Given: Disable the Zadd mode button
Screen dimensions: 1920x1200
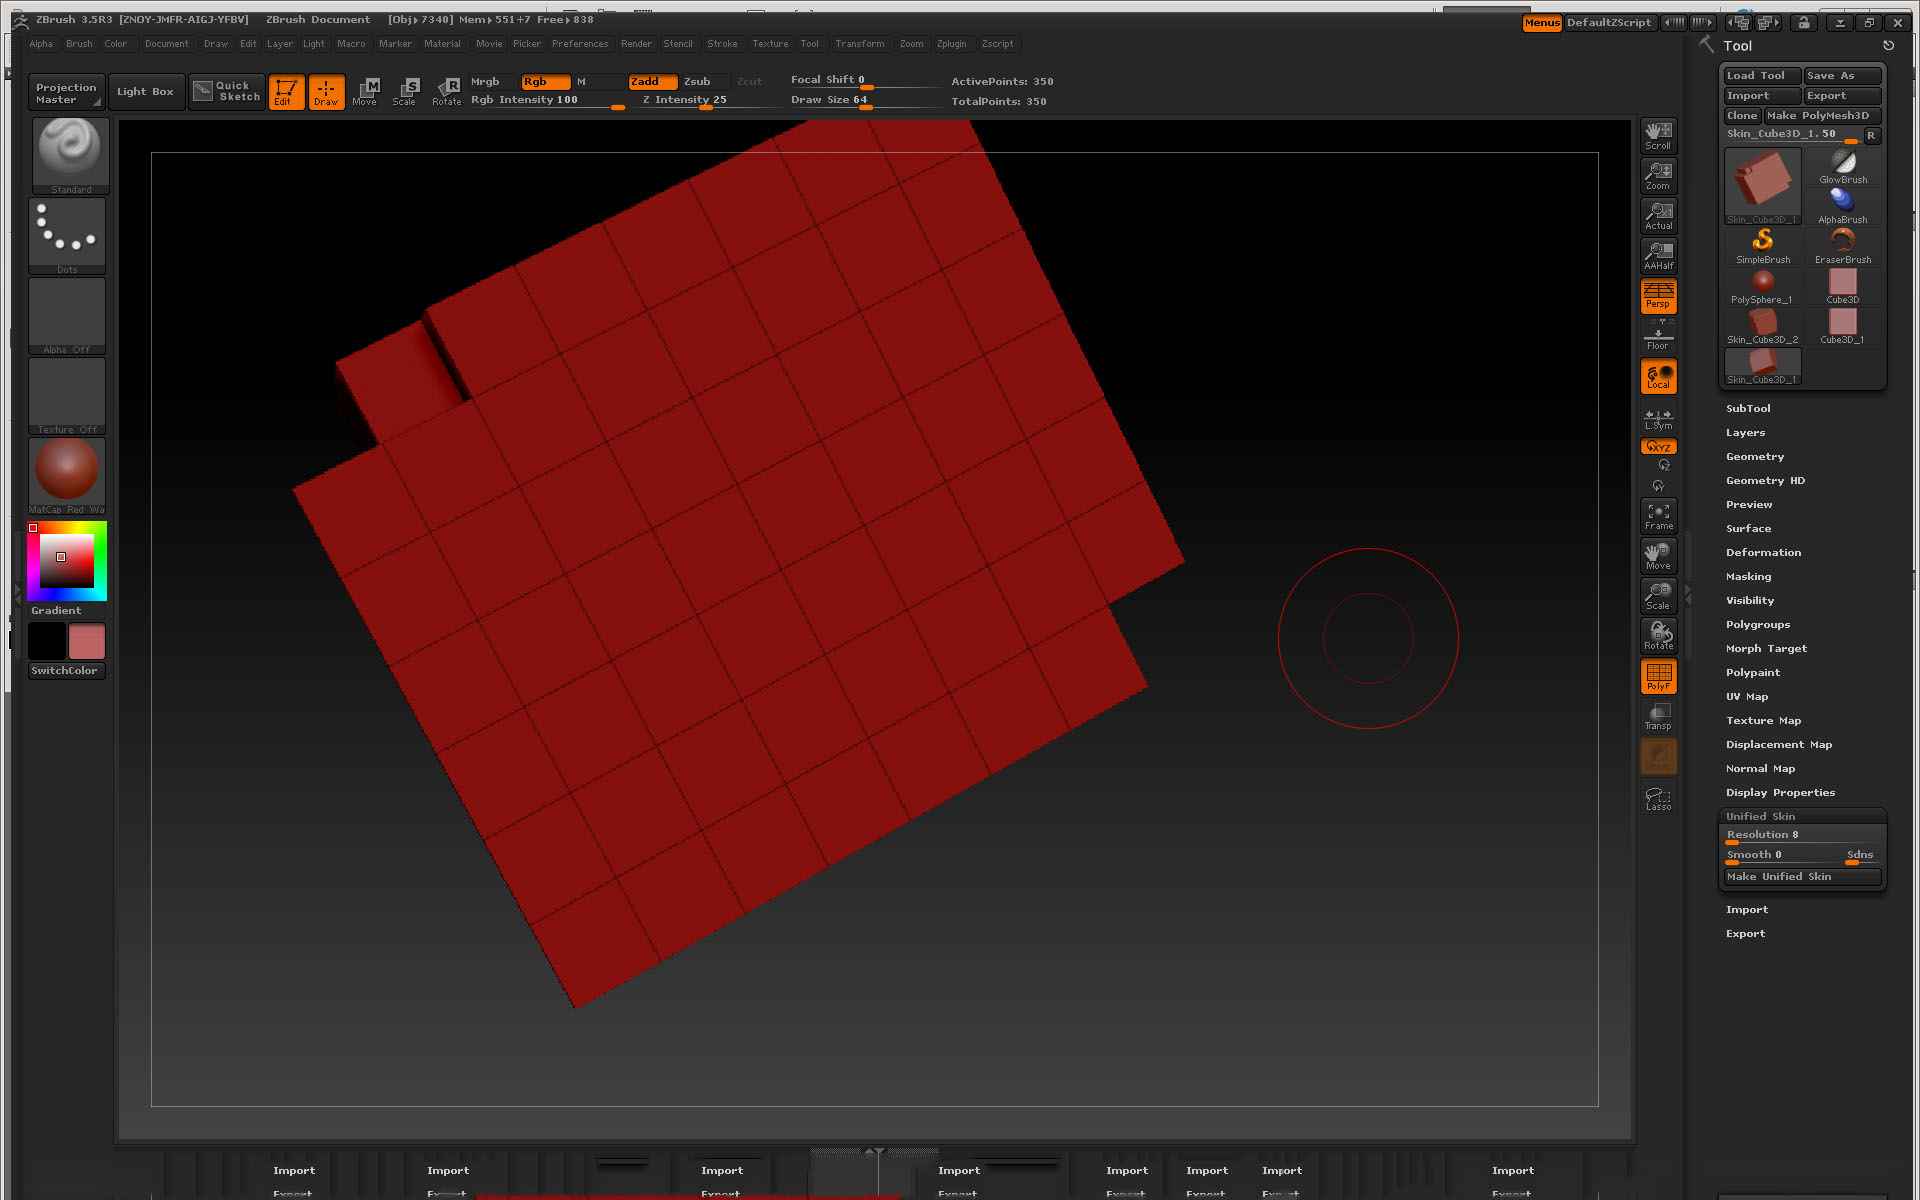Looking at the screenshot, I should [652, 82].
